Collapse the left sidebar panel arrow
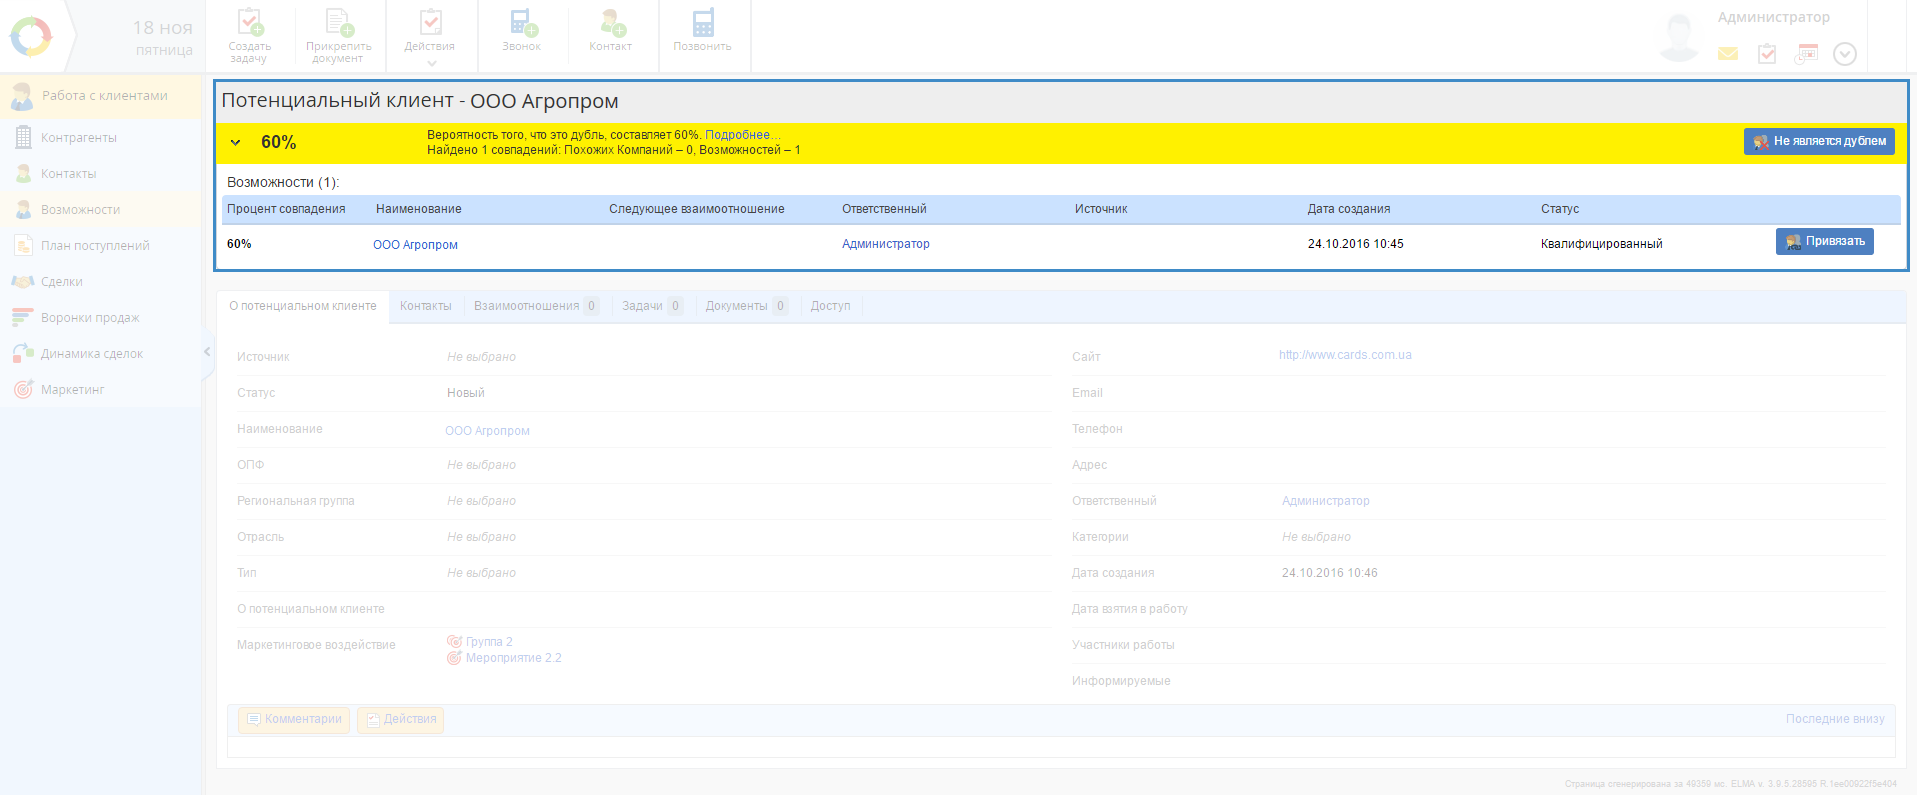1917x795 pixels. pos(207,352)
